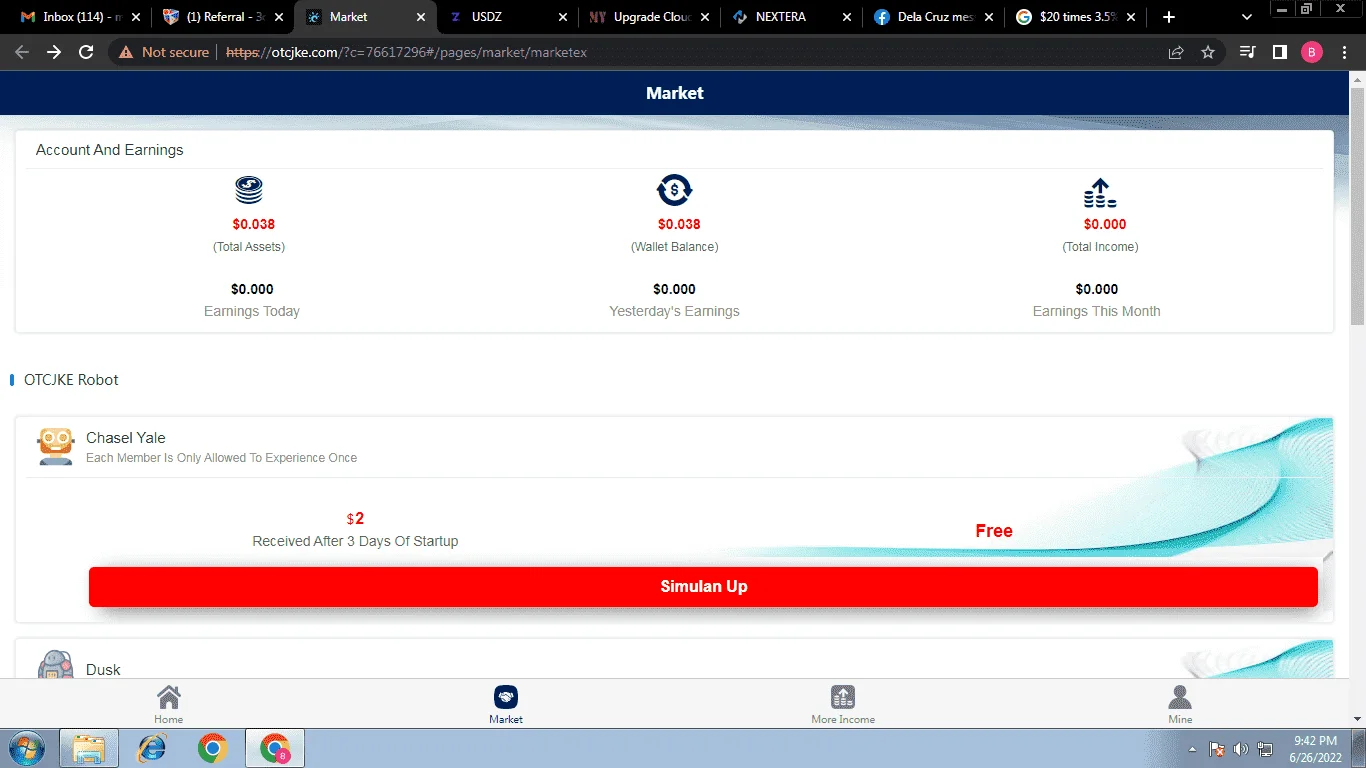Viewport: 1366px width, 768px height.
Task: Launch Internet Explorer from the taskbar
Action: [152, 748]
